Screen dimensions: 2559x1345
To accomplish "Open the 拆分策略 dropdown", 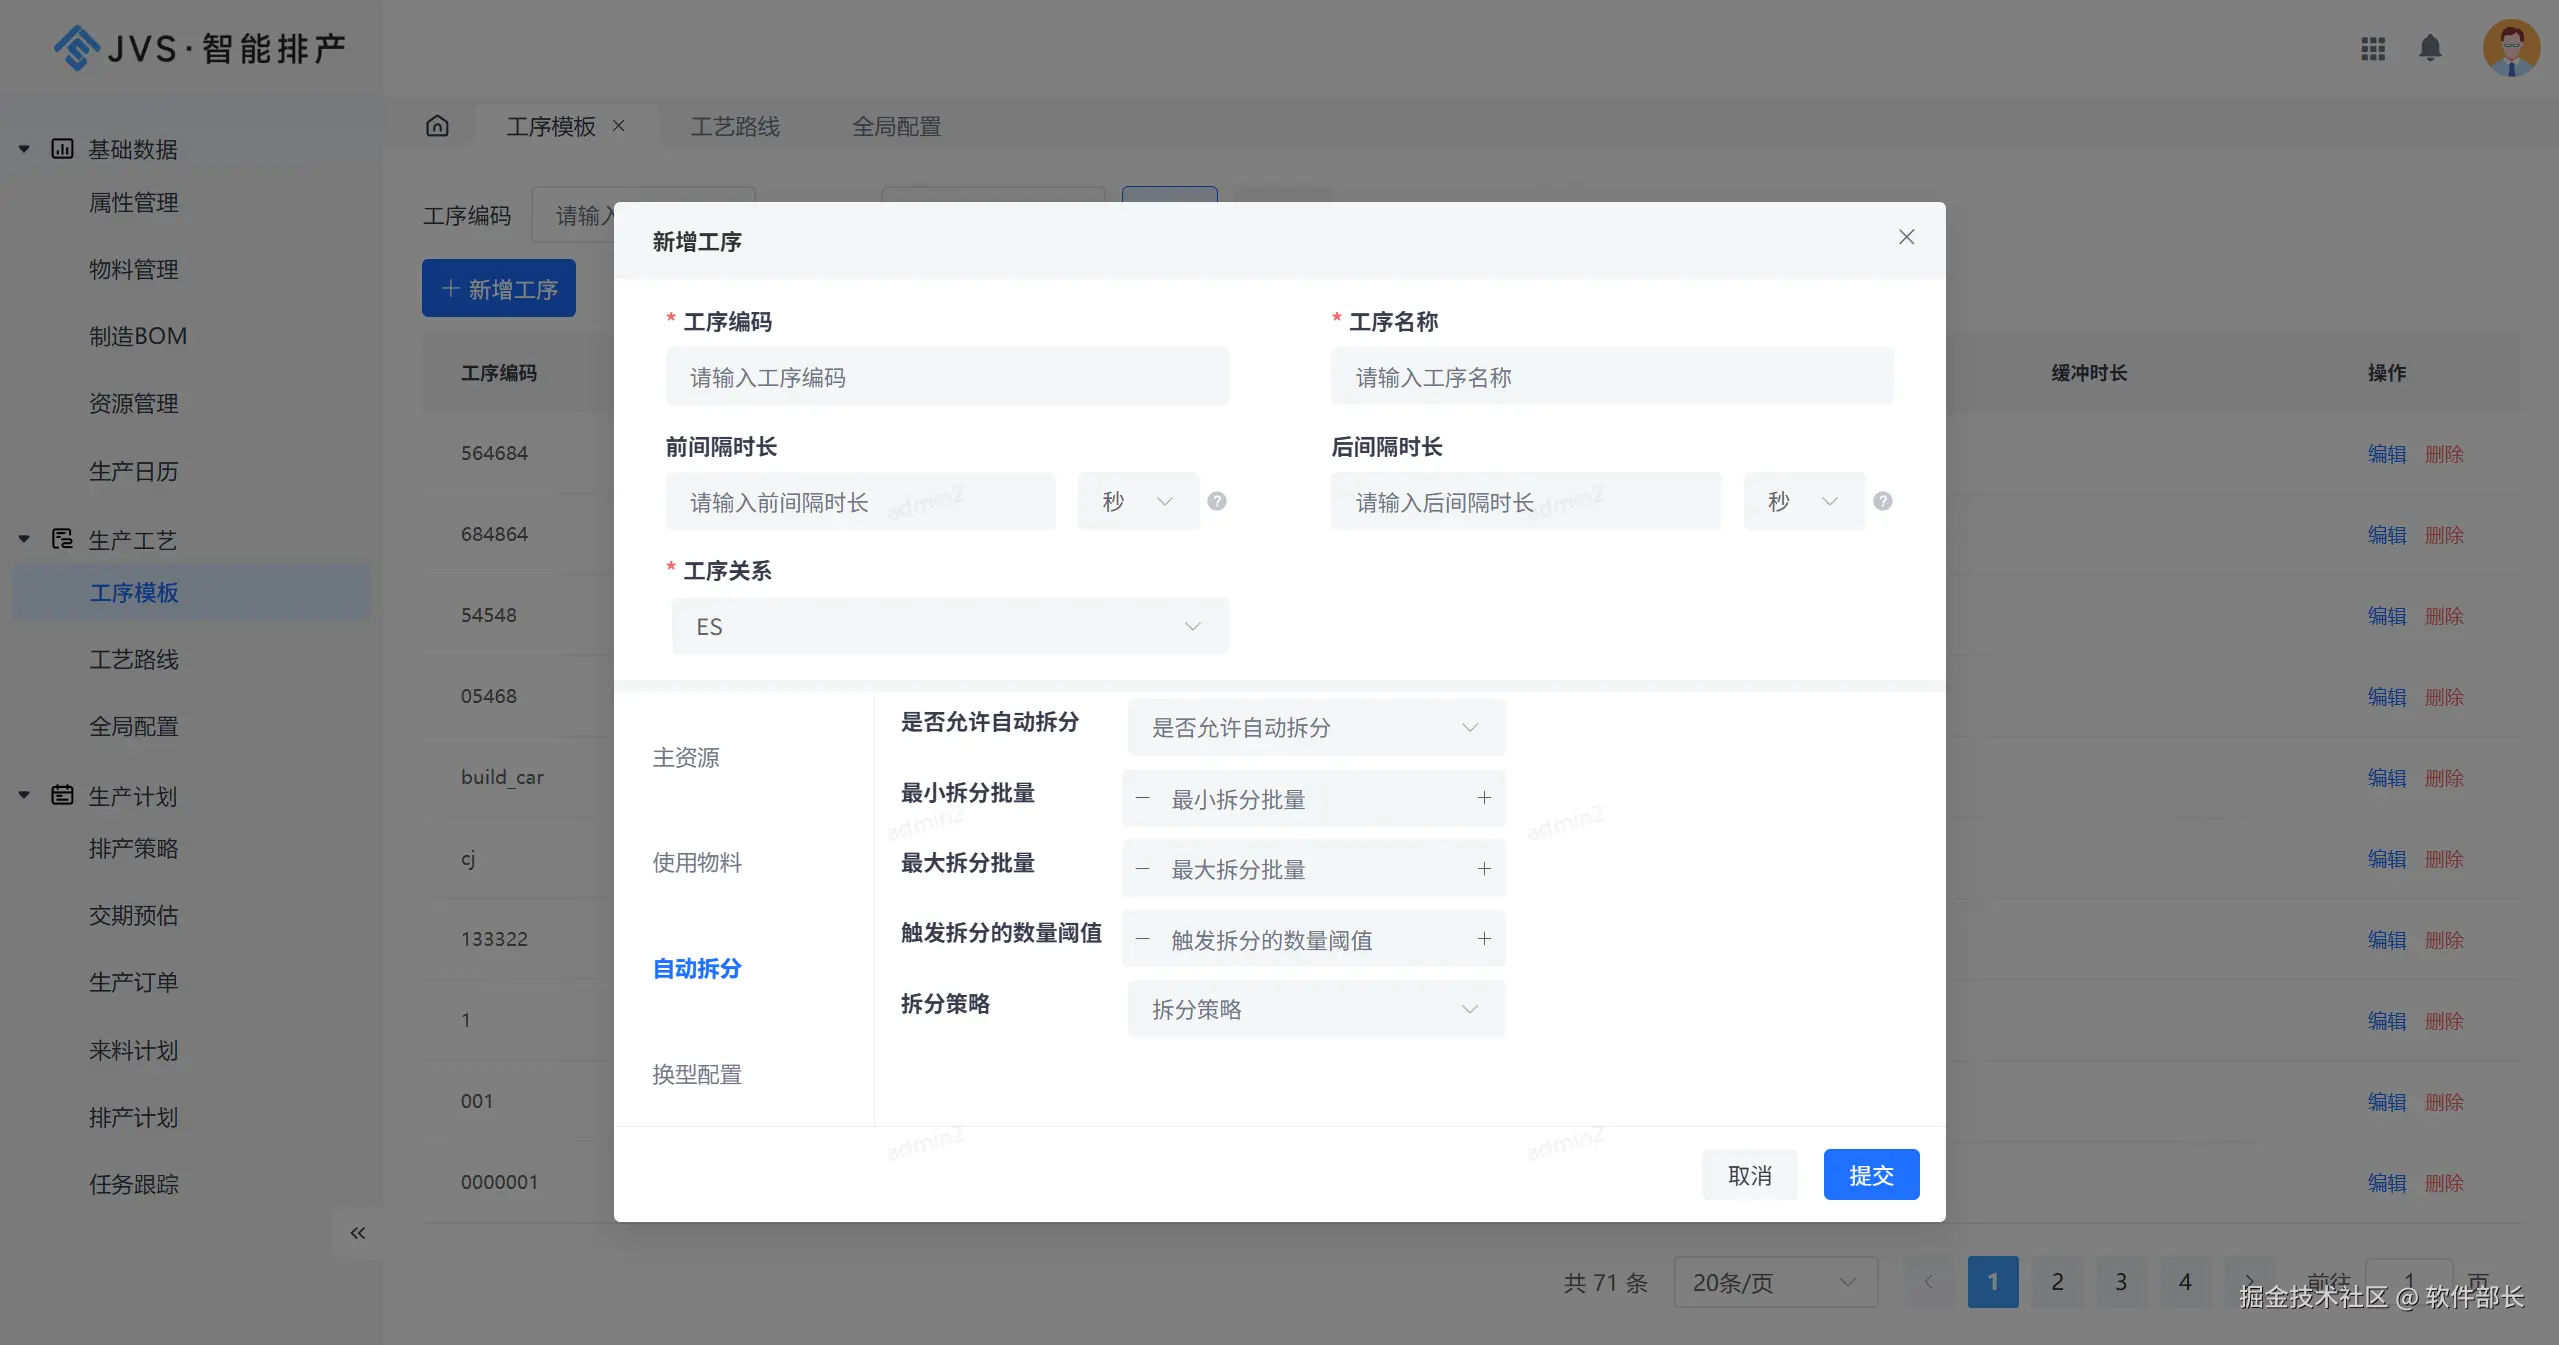I will pyautogui.click(x=1315, y=1009).
